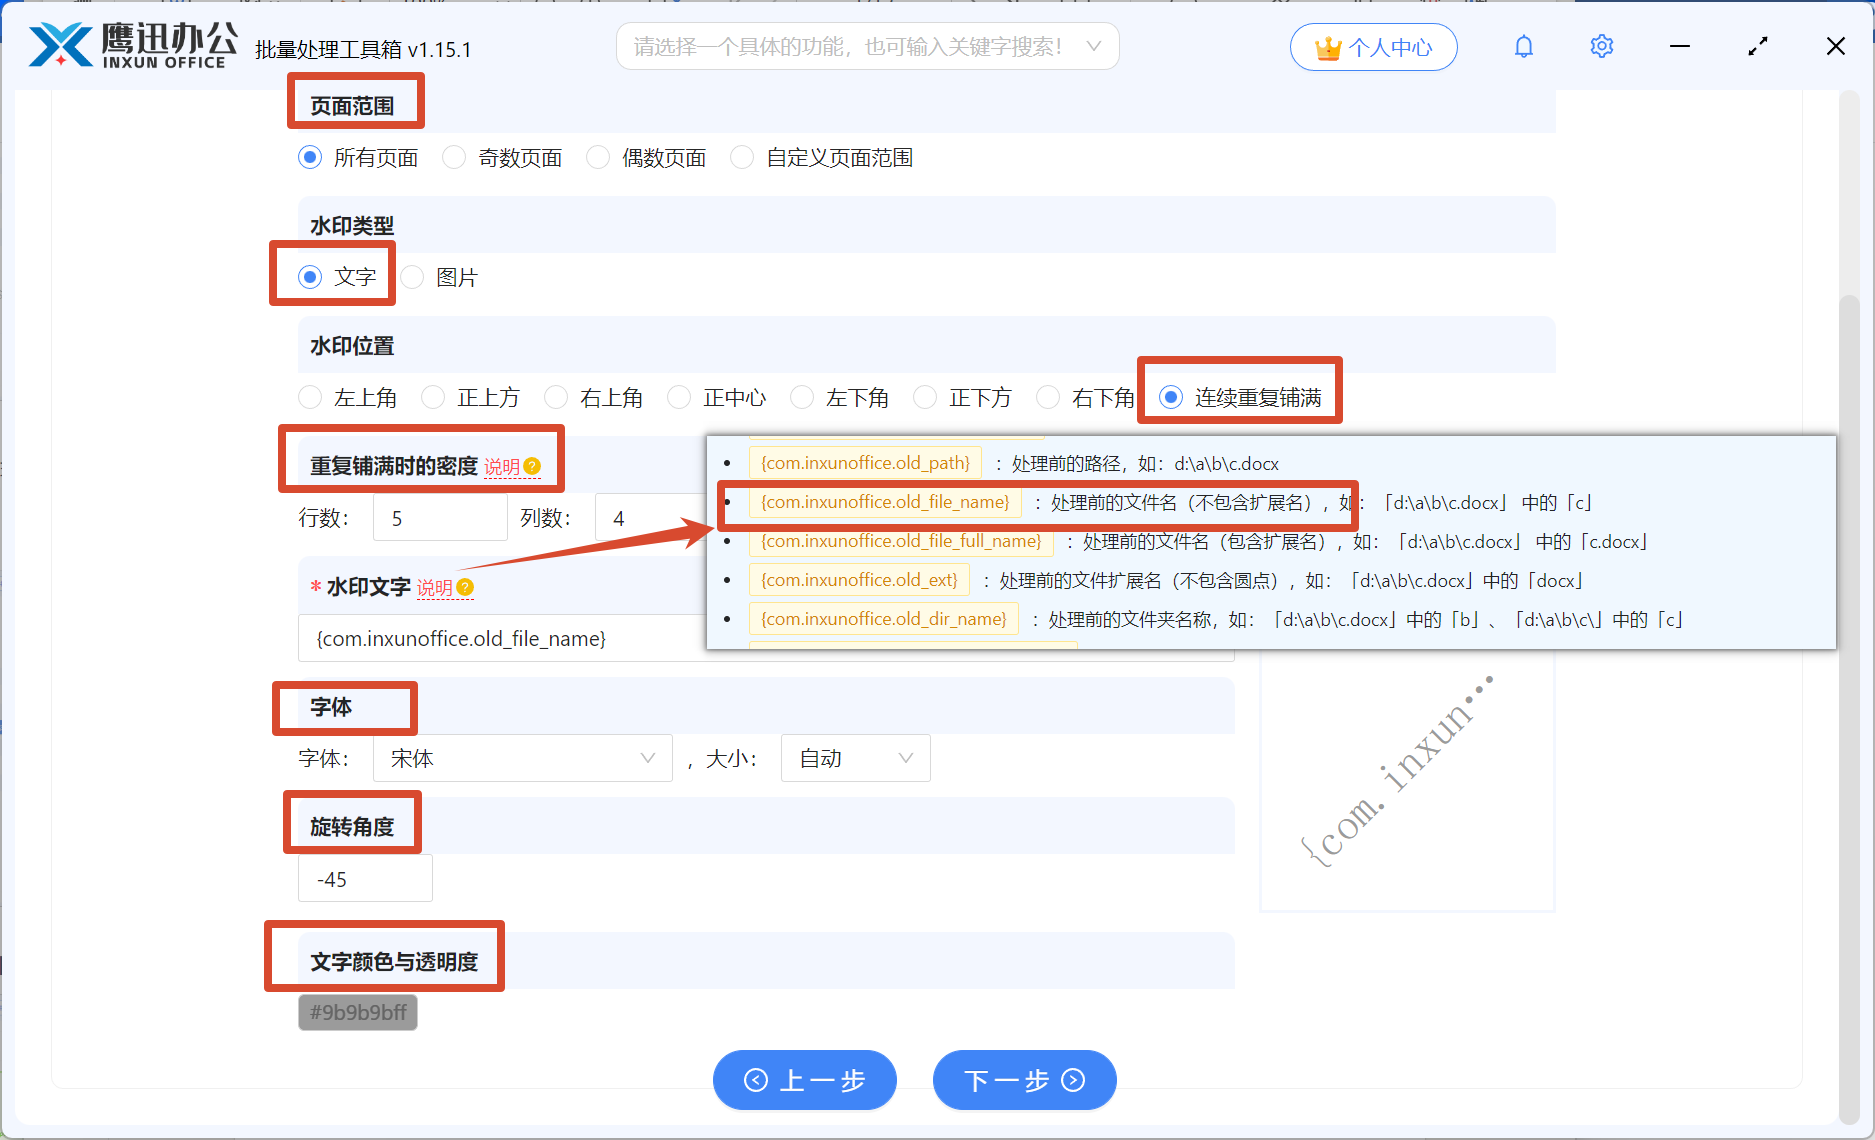Click the help icon next to 水印文字

point(465,587)
